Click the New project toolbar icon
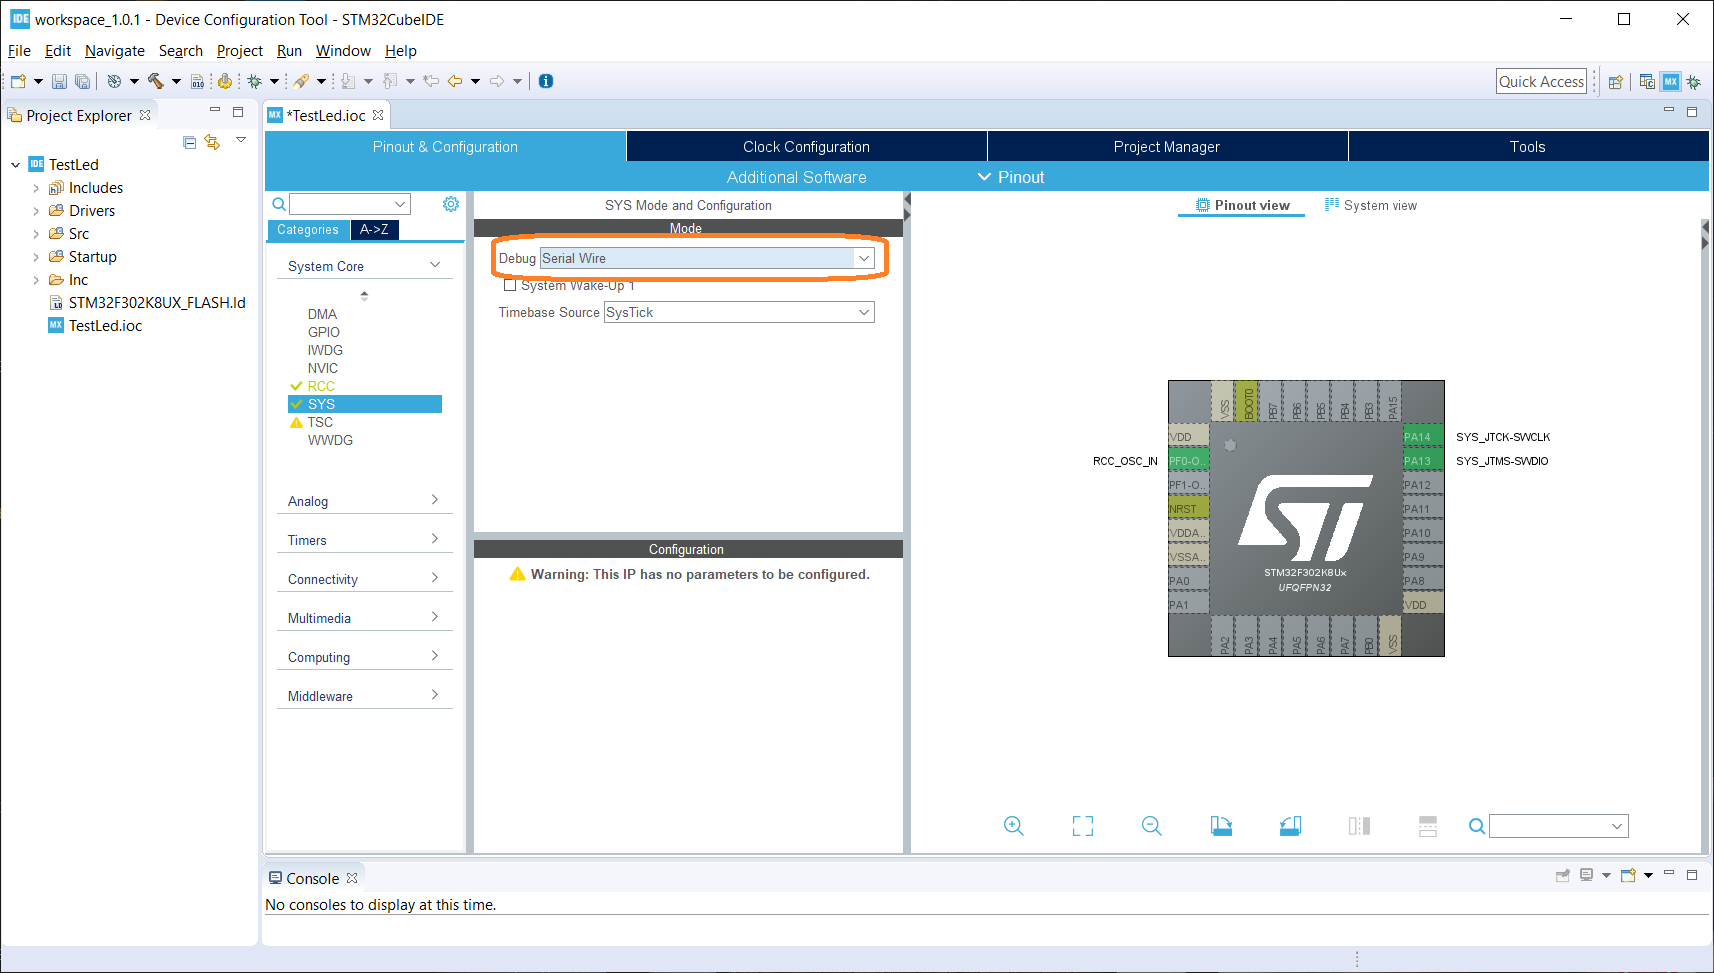 18,81
